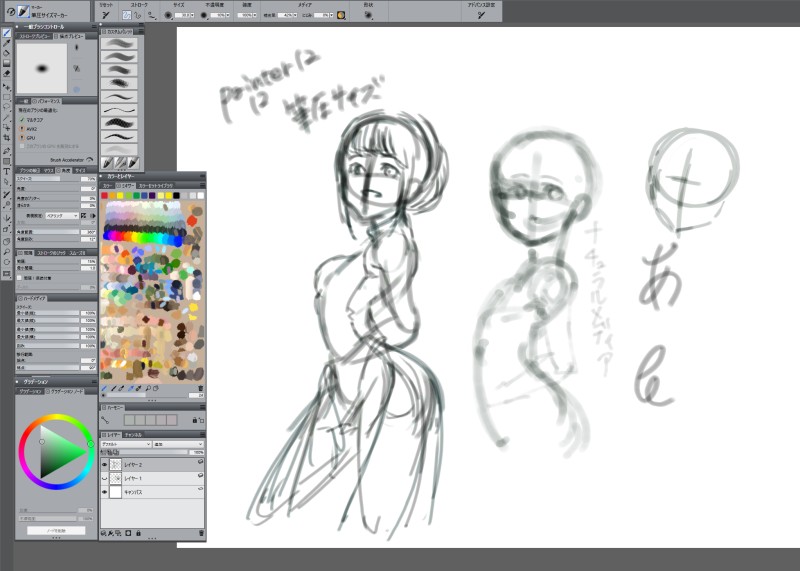Toggle the GPU optimization indicator
Image resolution: width=800 pixels, height=571 pixels.
(x=22, y=138)
